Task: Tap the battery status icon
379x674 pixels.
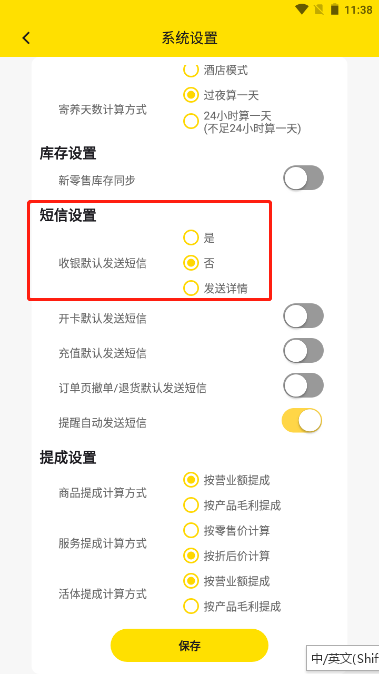Action: tap(334, 9)
